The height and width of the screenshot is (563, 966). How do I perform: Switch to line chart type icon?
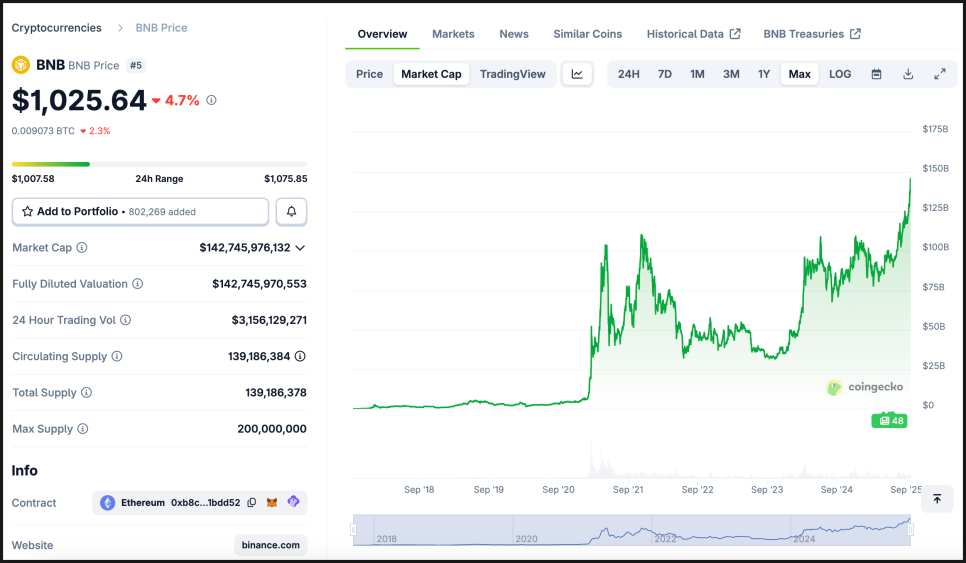tap(577, 74)
